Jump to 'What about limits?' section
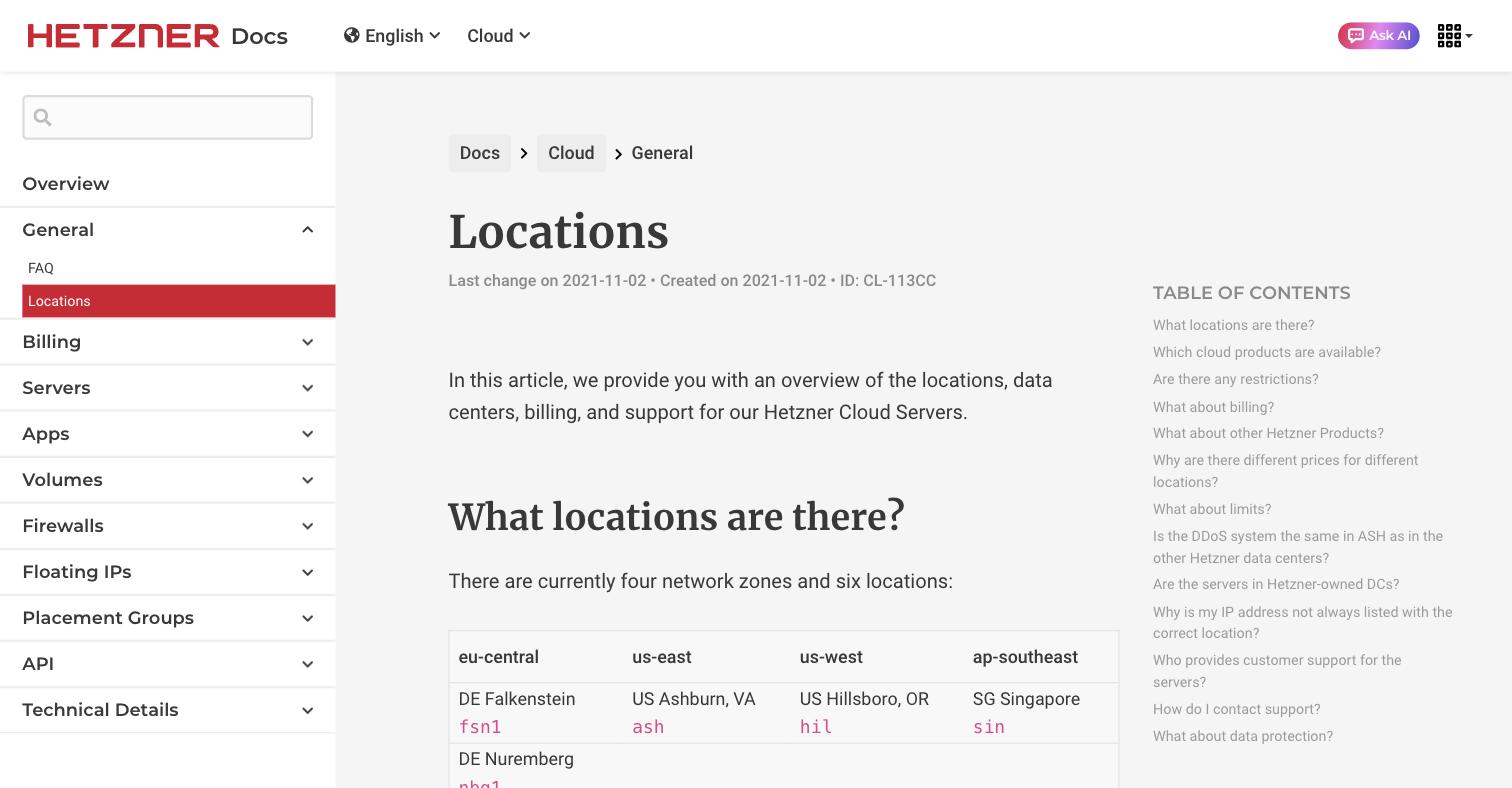Screen dimensions: 1512x788 (1212, 509)
